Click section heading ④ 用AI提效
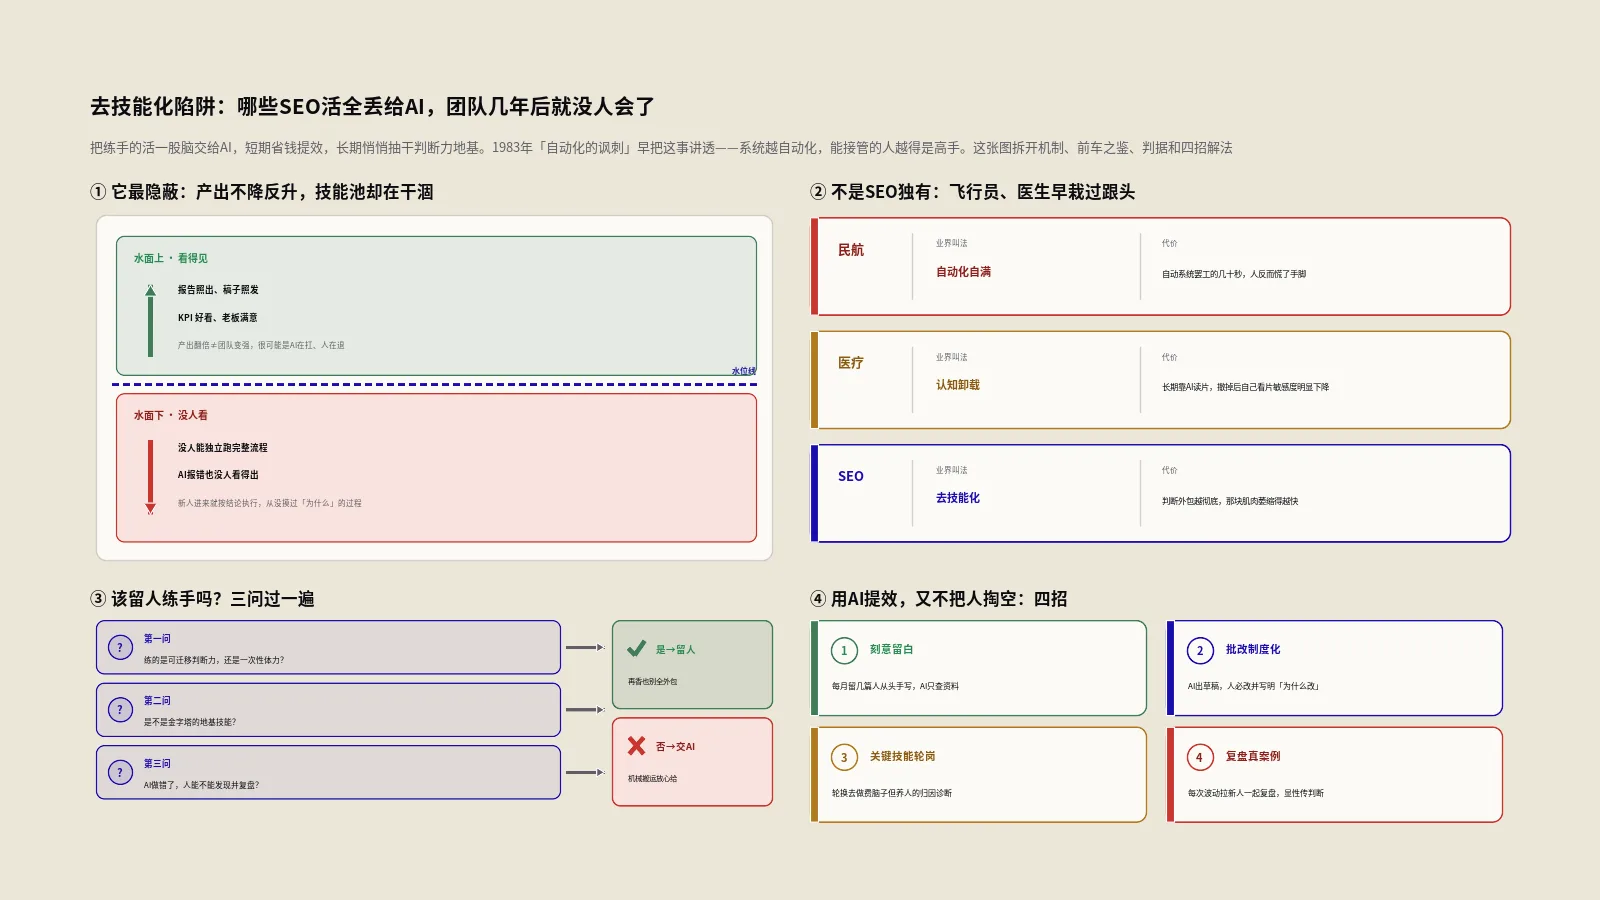Screen dimensions: 1600x900 pos(939,599)
